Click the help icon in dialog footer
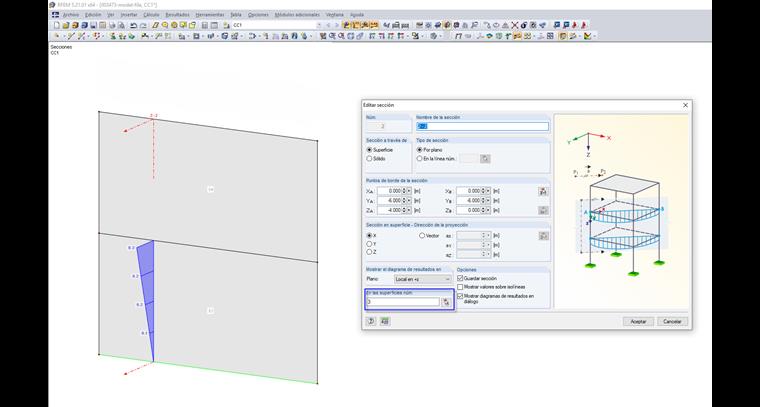This screenshot has height=407, width=760. coord(371,321)
